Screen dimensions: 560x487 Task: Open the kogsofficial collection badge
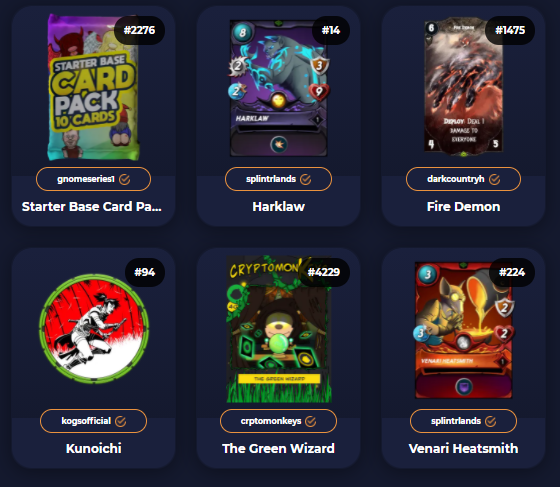[94, 421]
